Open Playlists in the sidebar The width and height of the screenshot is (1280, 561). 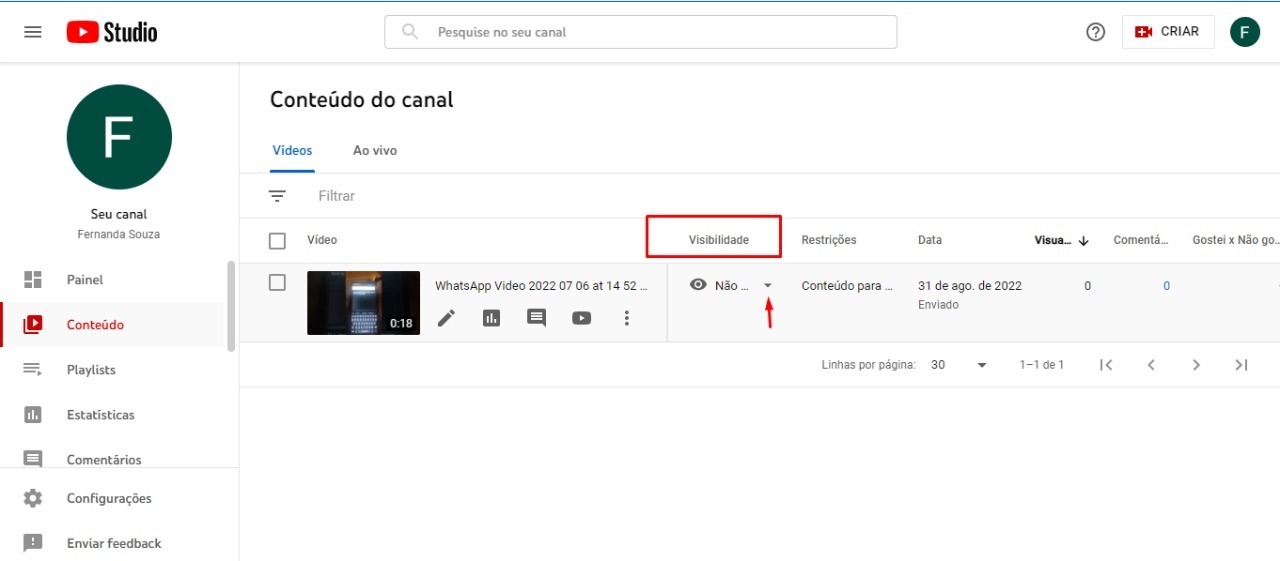[x=91, y=370]
